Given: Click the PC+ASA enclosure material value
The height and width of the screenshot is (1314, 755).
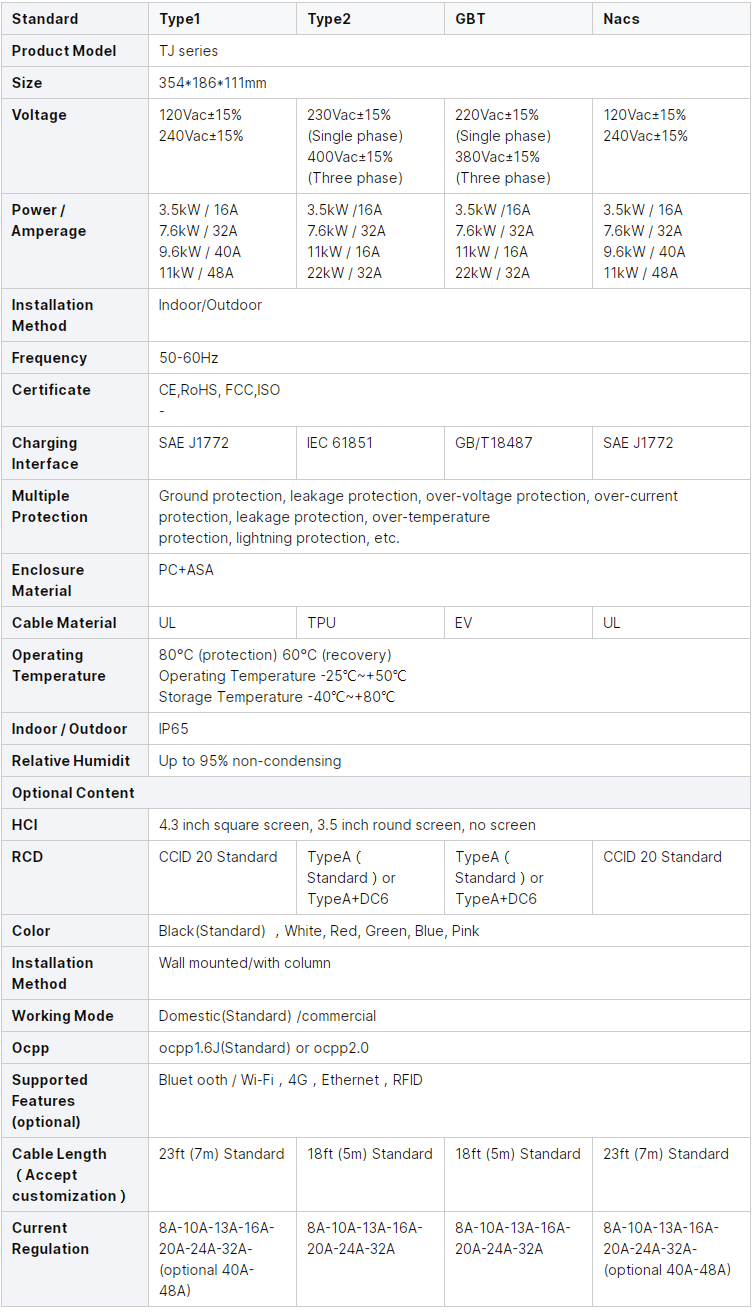Looking at the screenshot, I should pyautogui.click(x=186, y=570).
